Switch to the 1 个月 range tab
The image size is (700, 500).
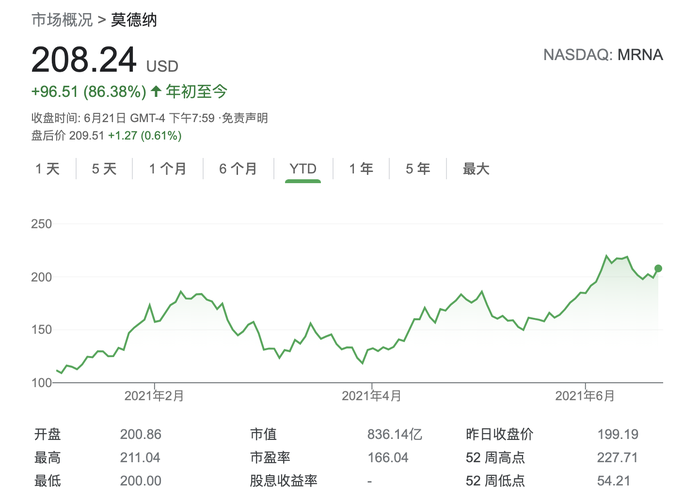pyautogui.click(x=167, y=169)
